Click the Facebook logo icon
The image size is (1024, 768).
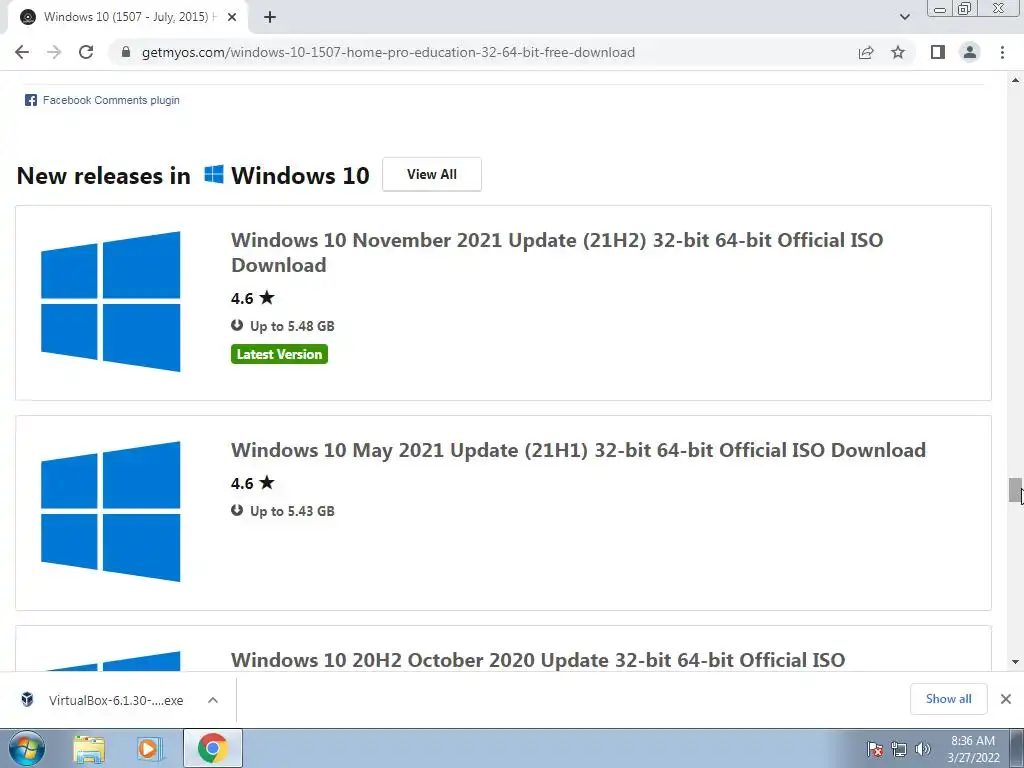click(x=31, y=100)
